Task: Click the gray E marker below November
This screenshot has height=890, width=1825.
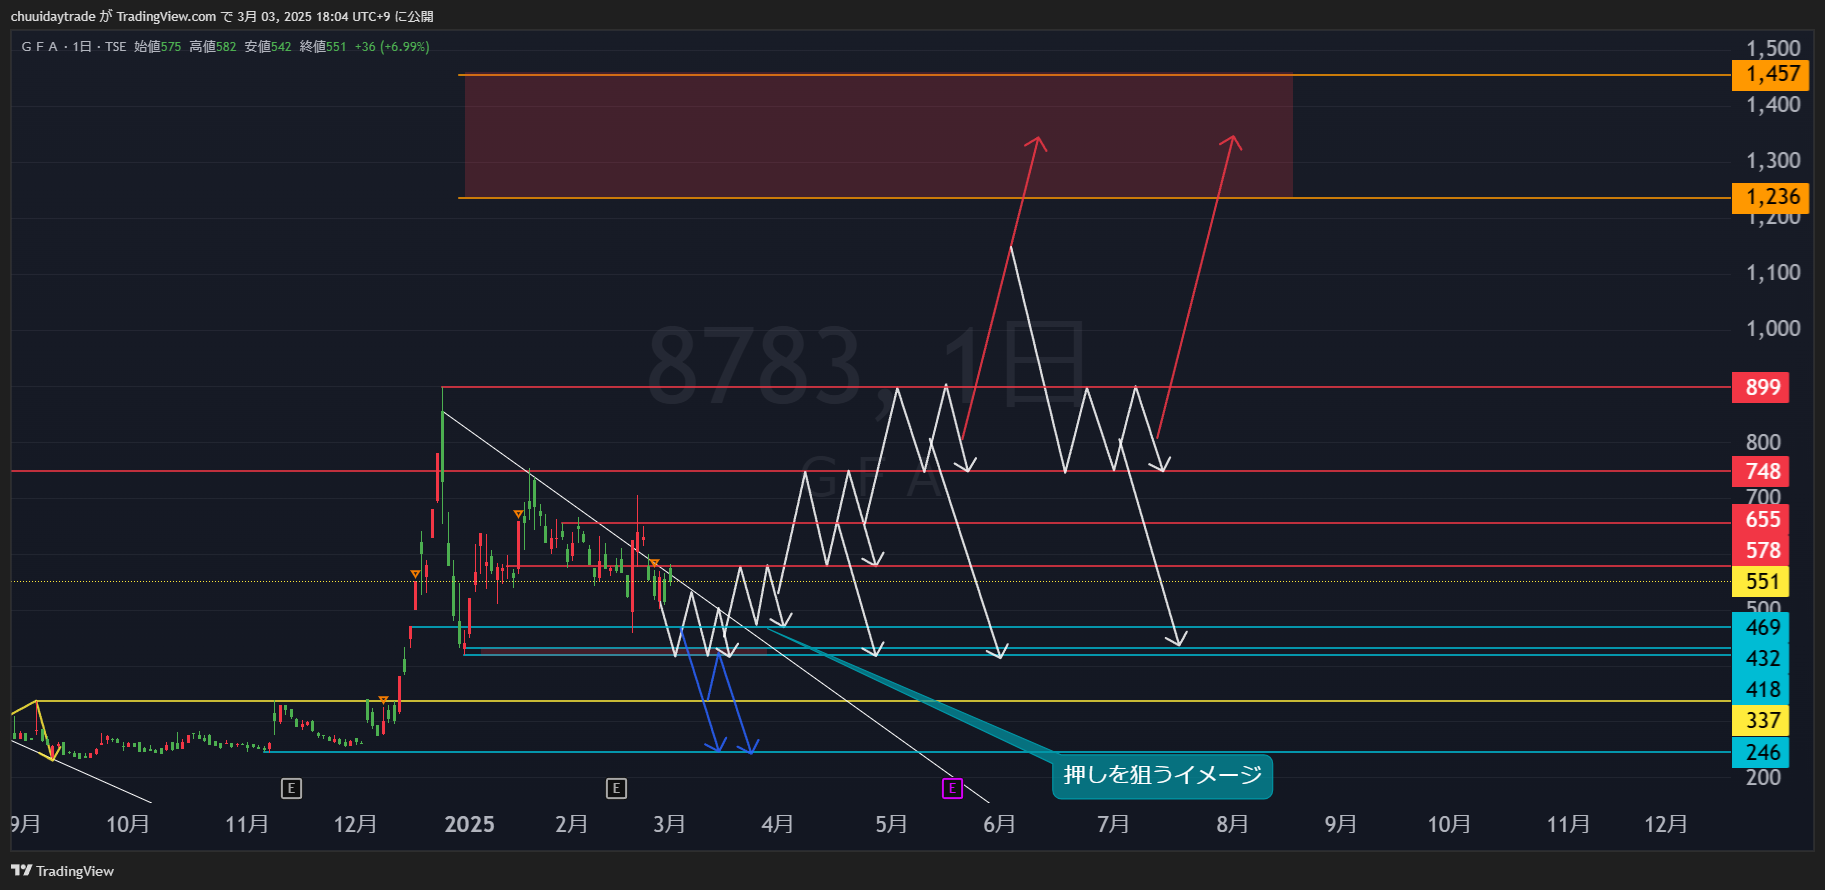Action: coord(291,789)
